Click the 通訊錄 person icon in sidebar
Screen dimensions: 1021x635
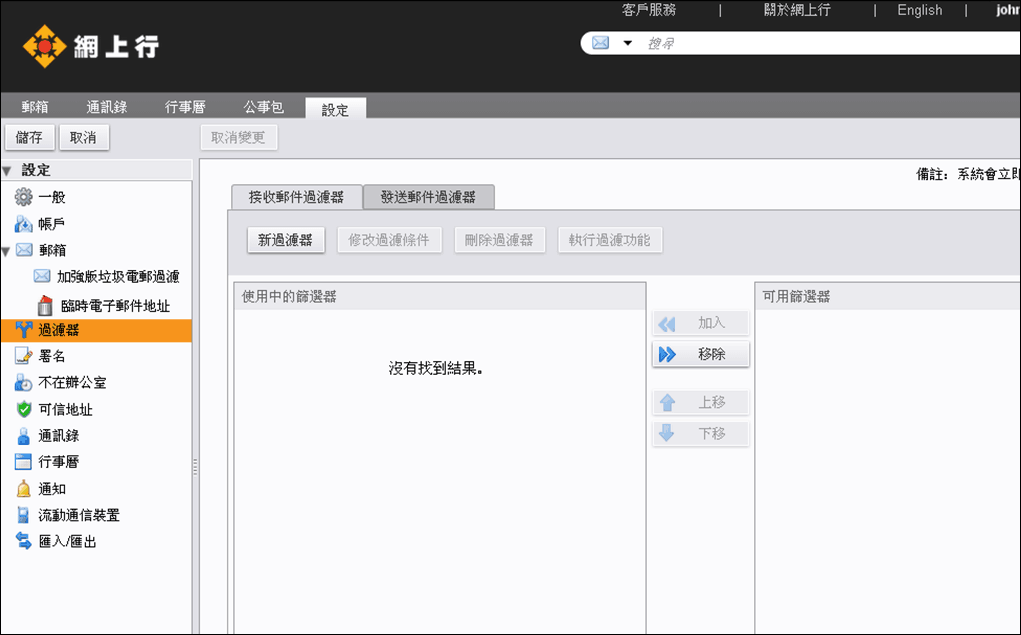[x=23, y=436]
